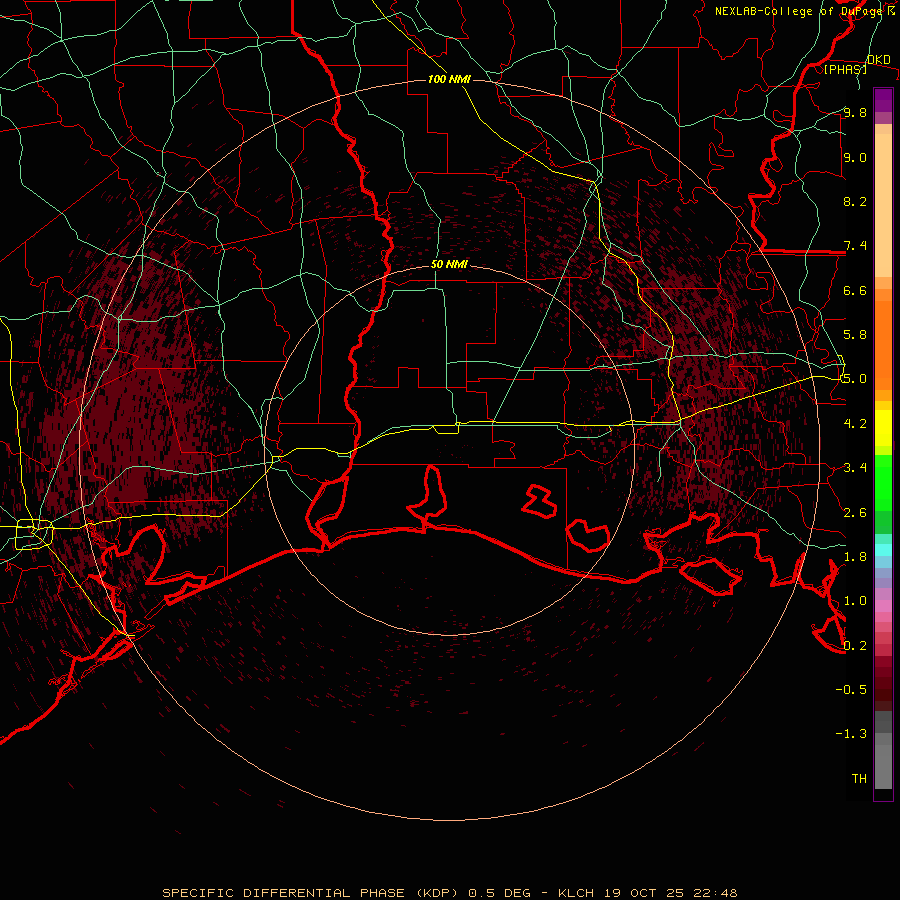Viewport: 900px width, 900px height.
Task: Click the orange segment of the color bar
Action: tap(883, 344)
